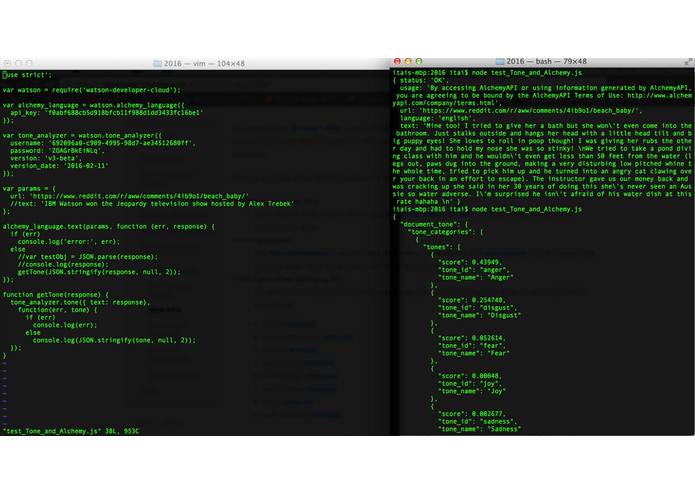The height and width of the screenshot is (494, 695).
Task: Click the 'usage:' output line in bash
Action: point(545,88)
